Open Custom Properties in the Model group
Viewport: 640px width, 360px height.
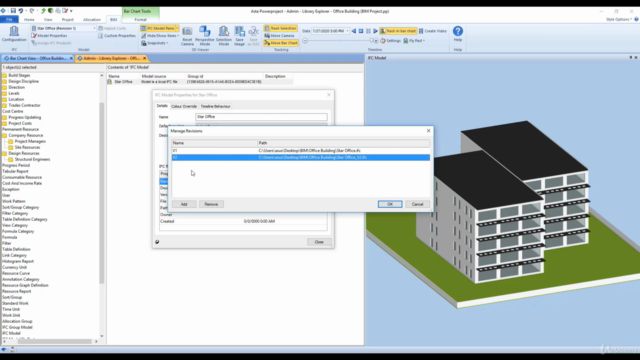[117, 36]
